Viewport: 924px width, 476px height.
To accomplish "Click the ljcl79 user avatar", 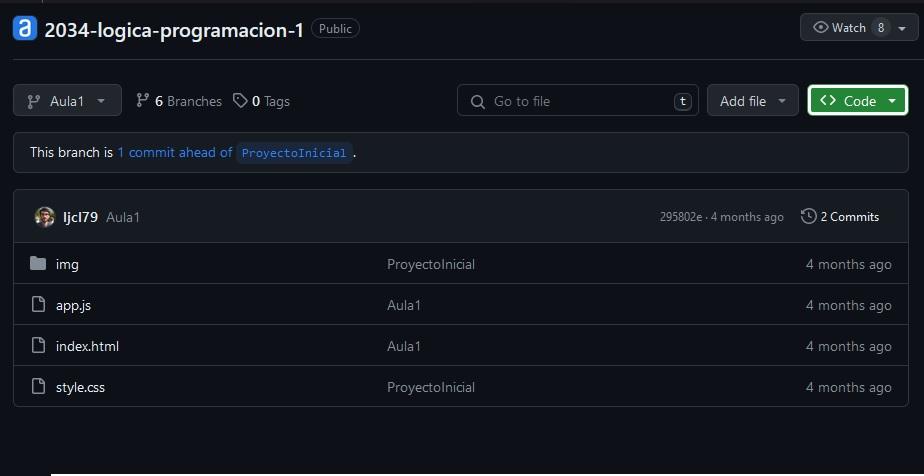I will coord(44,217).
